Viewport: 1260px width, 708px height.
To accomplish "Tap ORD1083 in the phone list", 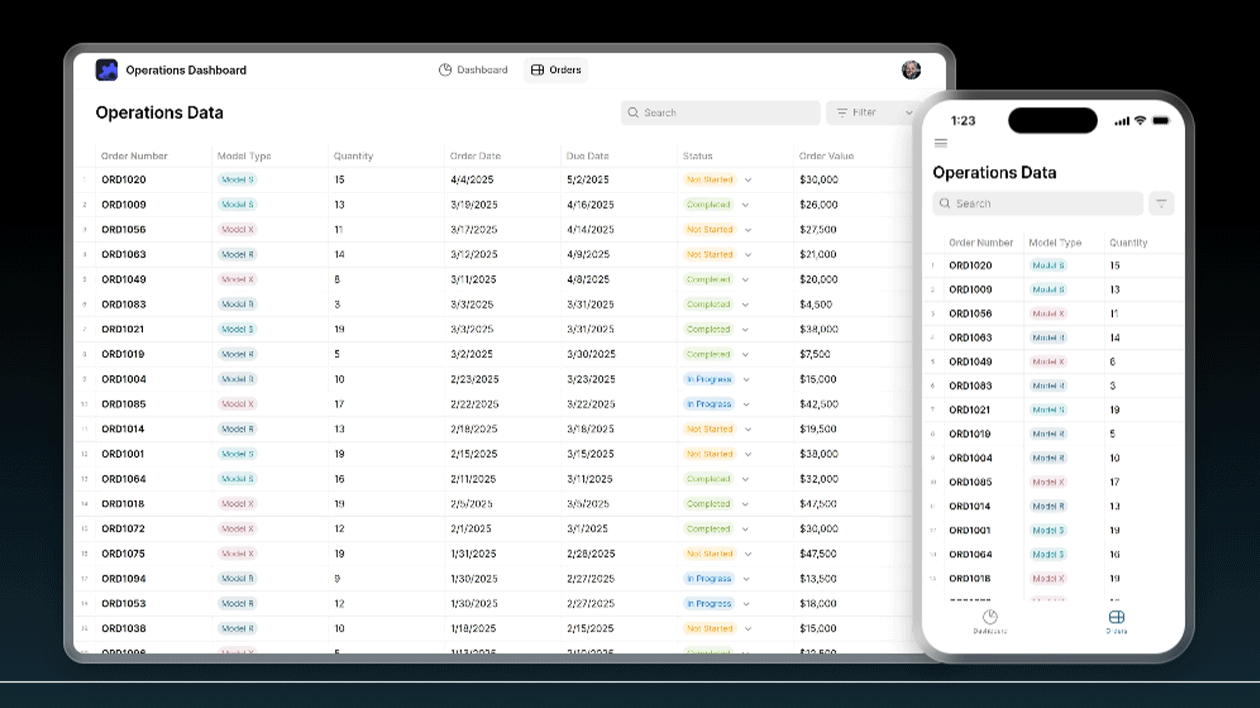I will 971,386.
